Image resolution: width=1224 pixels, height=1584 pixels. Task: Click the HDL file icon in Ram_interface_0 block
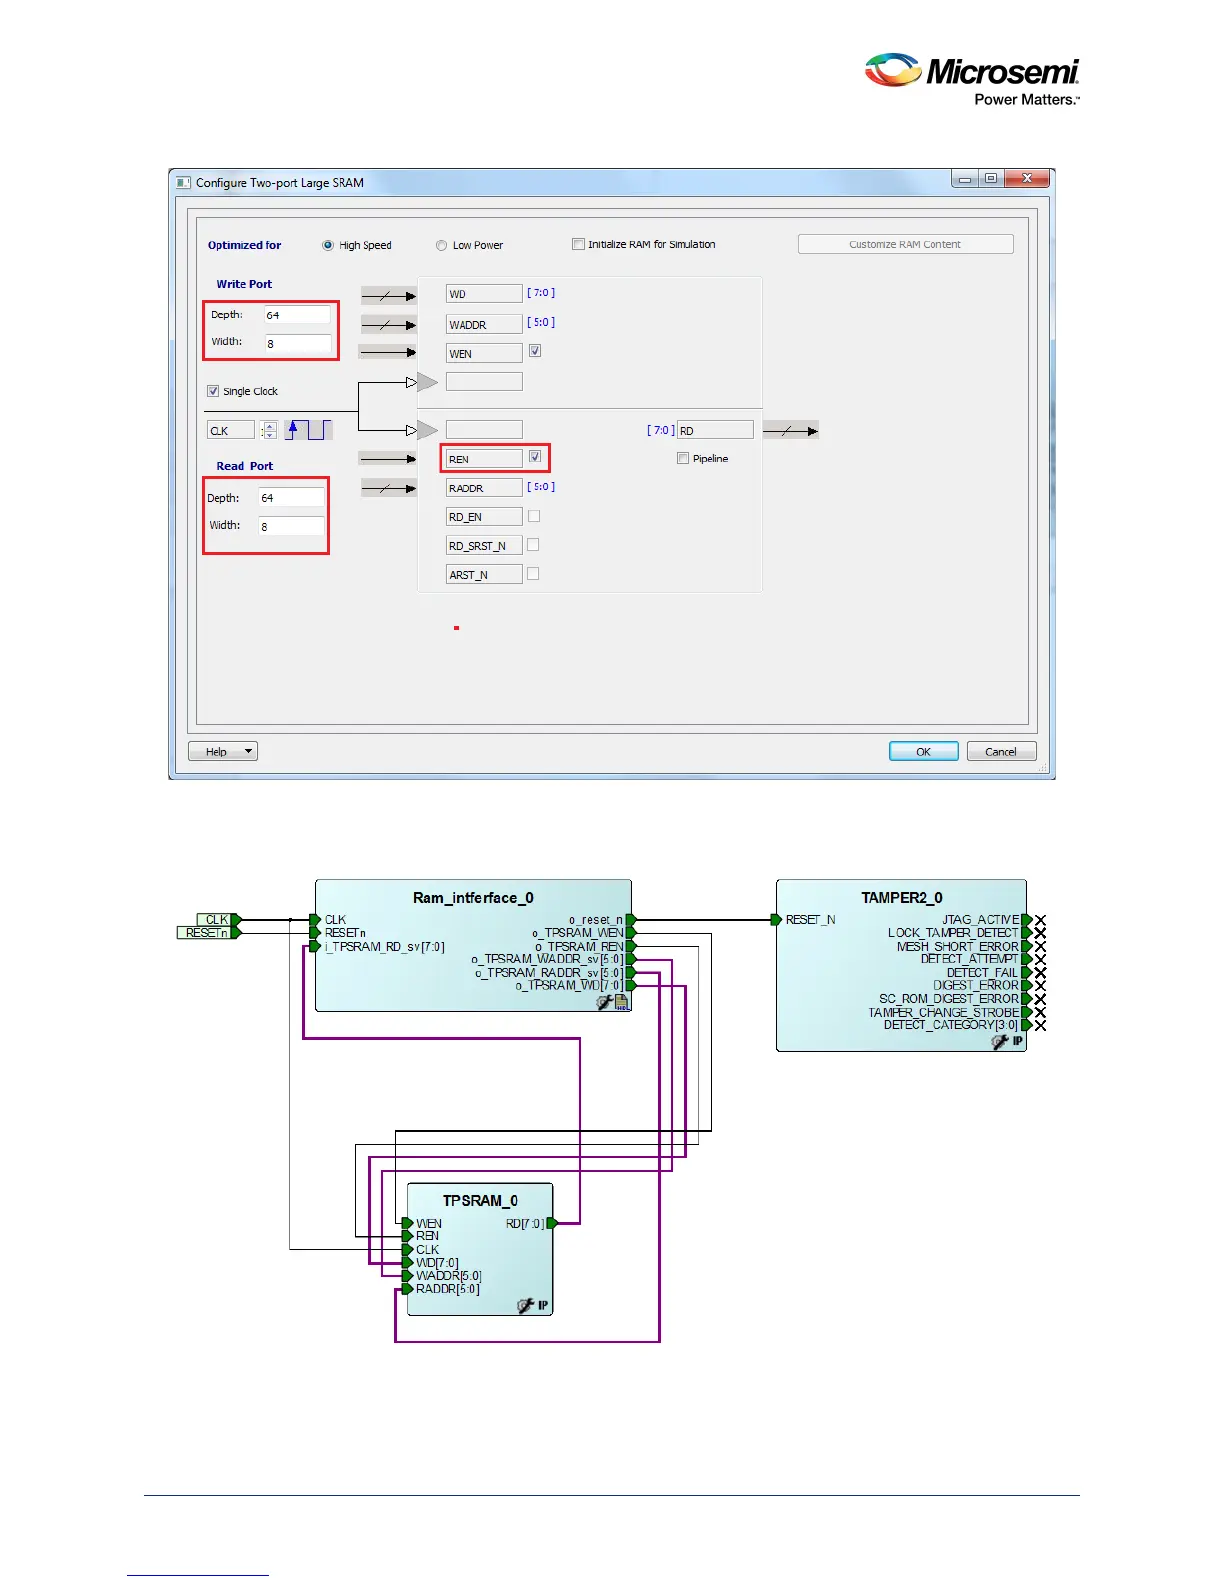point(622,1002)
